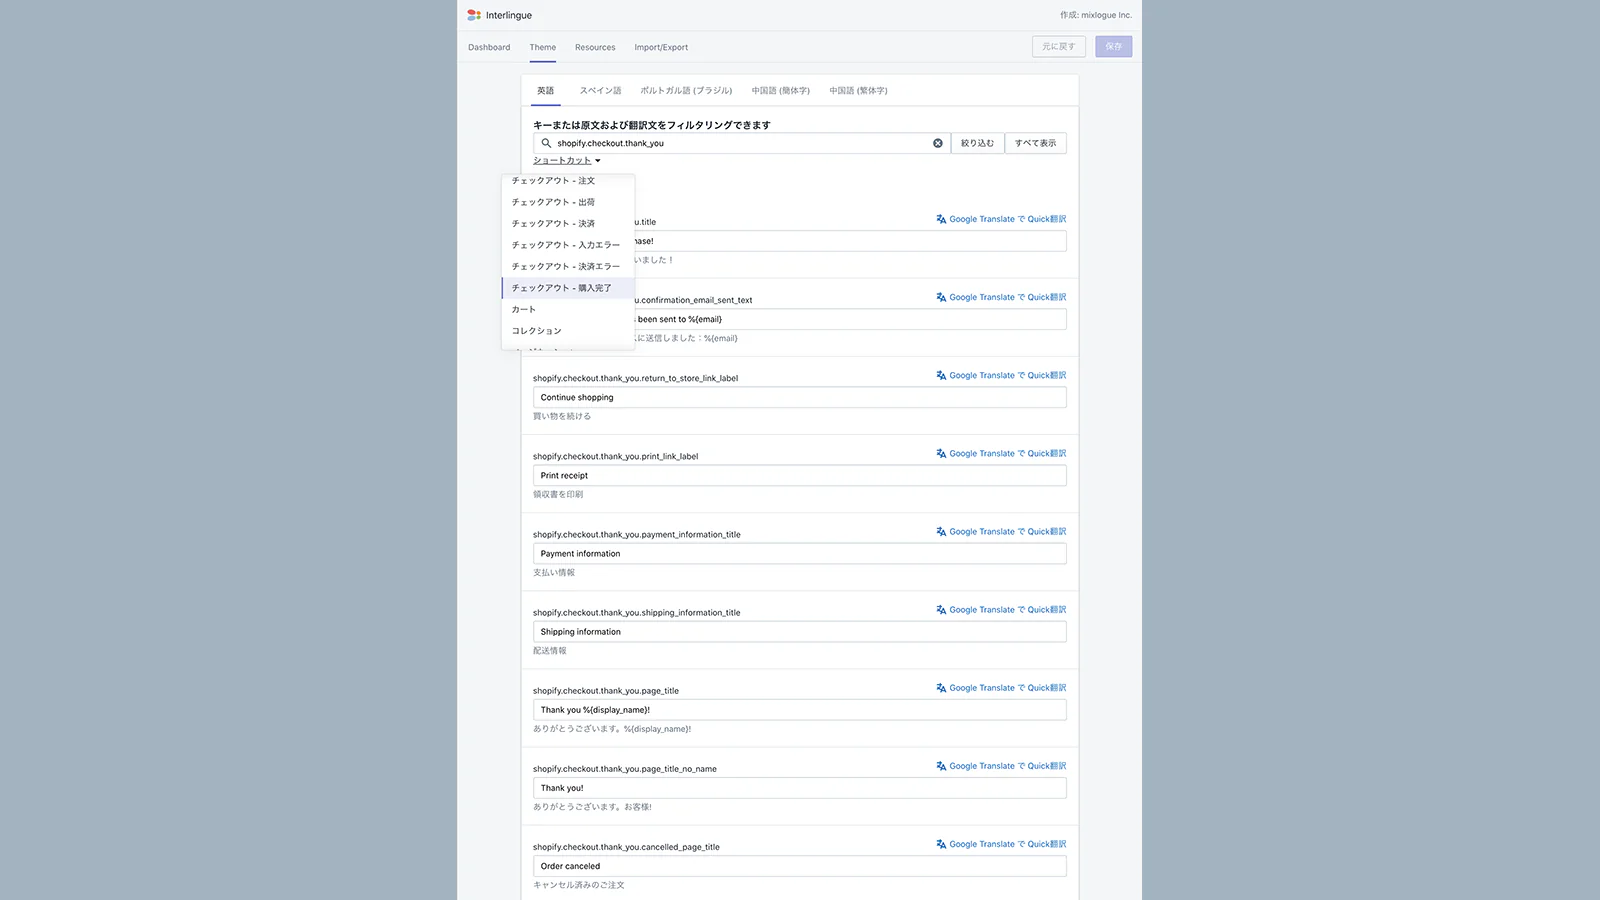Click the Thank you %{display_name}! field

tap(799, 710)
